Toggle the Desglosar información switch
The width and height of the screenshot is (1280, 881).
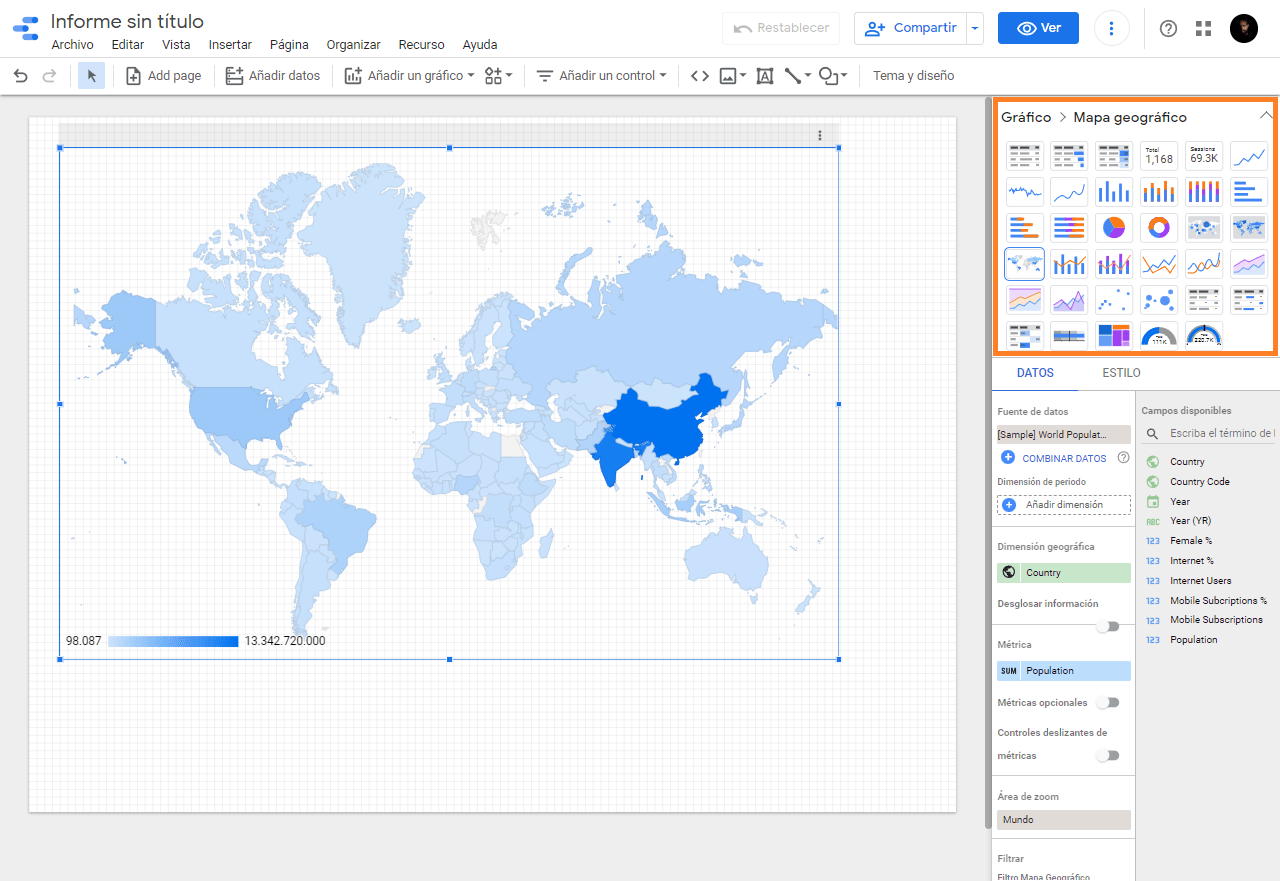[1108, 626]
